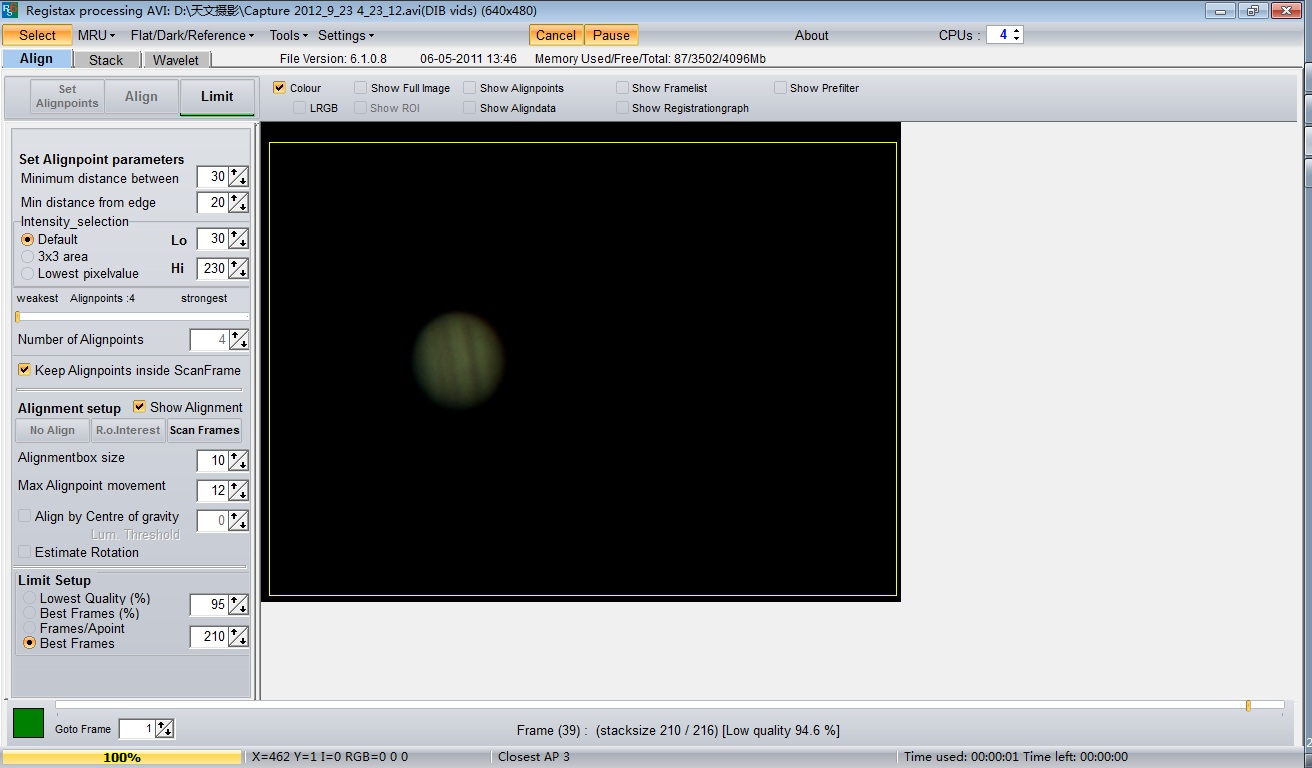Click the Goto Frame spinner arrows

pyautogui.click(x=165, y=729)
